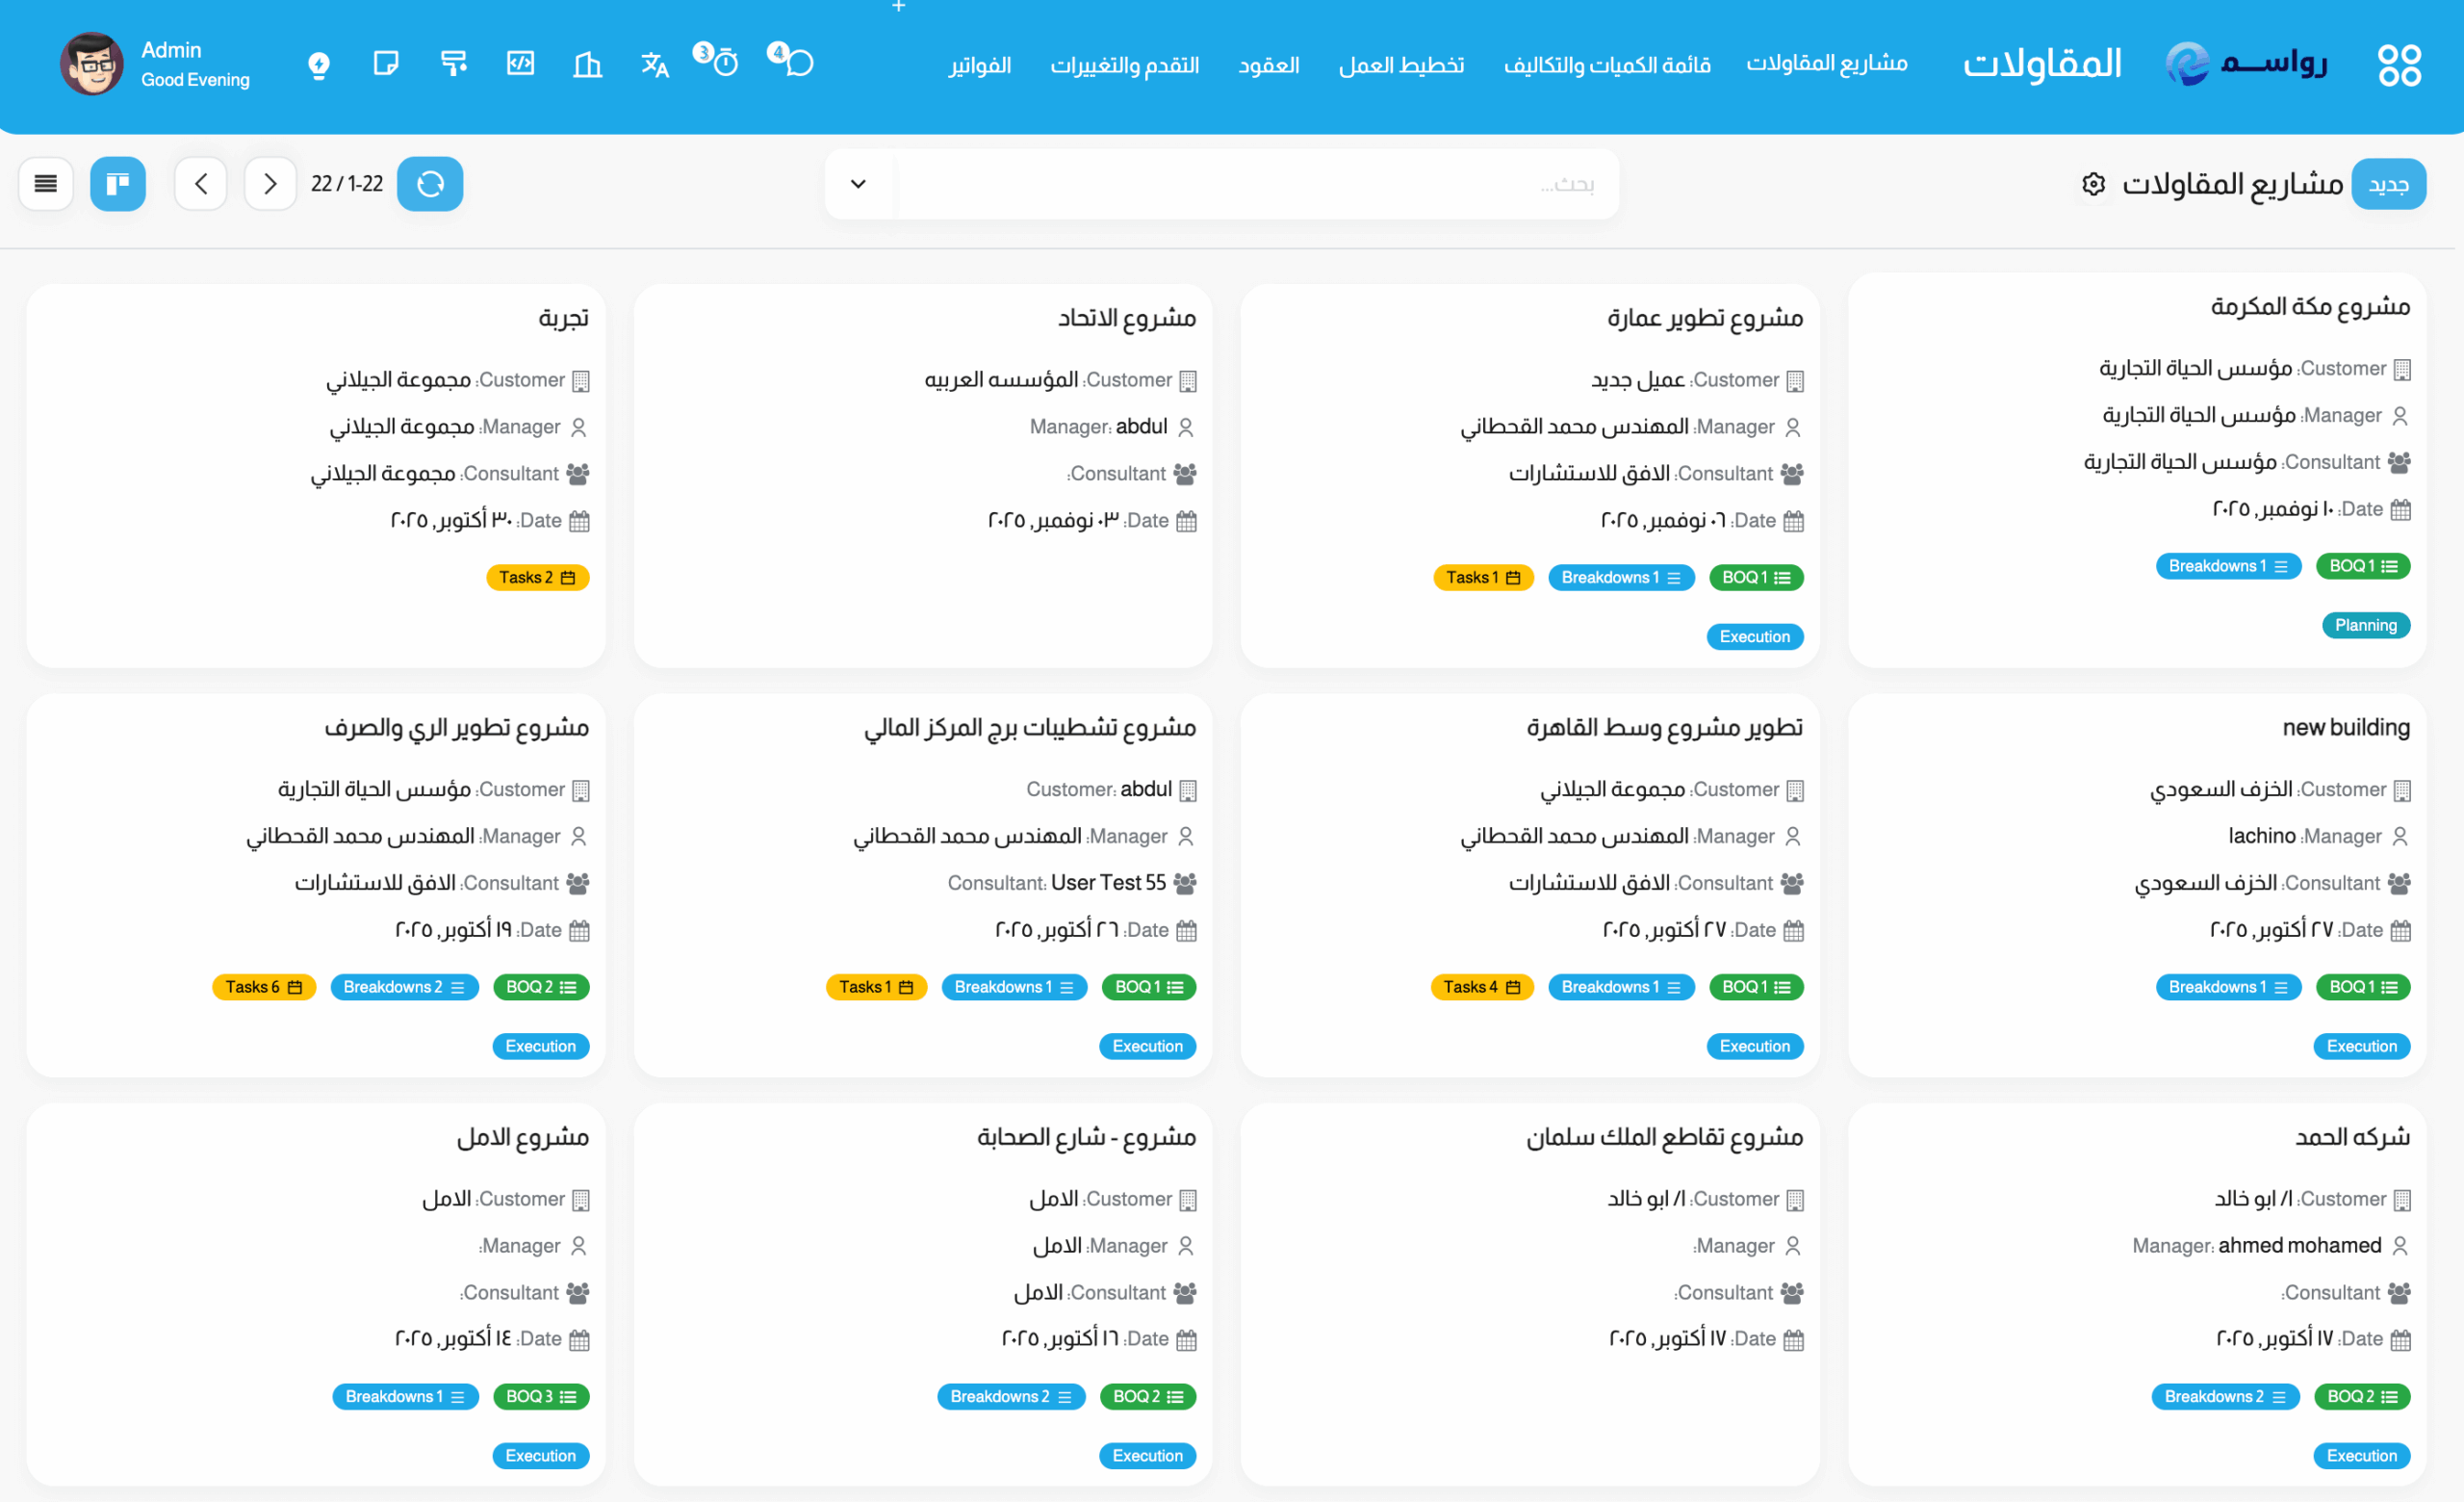Open the الفواتير menu
The width and height of the screenshot is (2464, 1502).
point(979,65)
